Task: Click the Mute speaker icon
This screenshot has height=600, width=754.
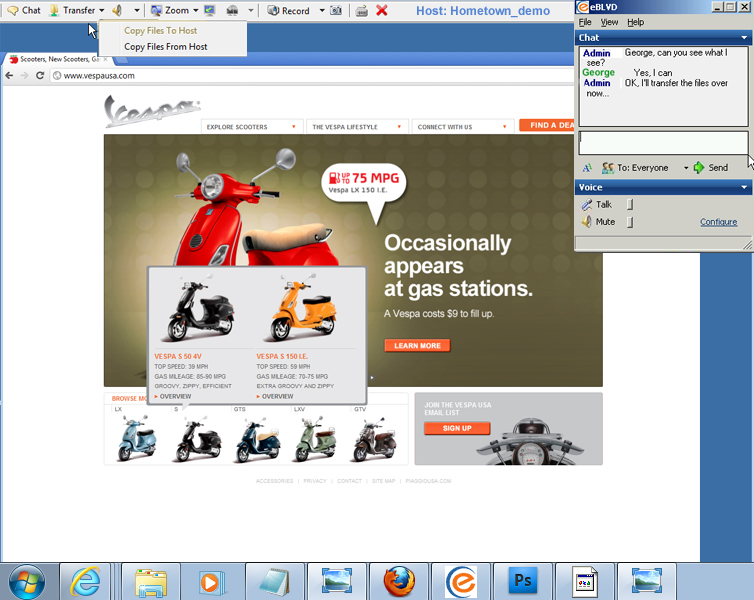Action: pos(586,222)
